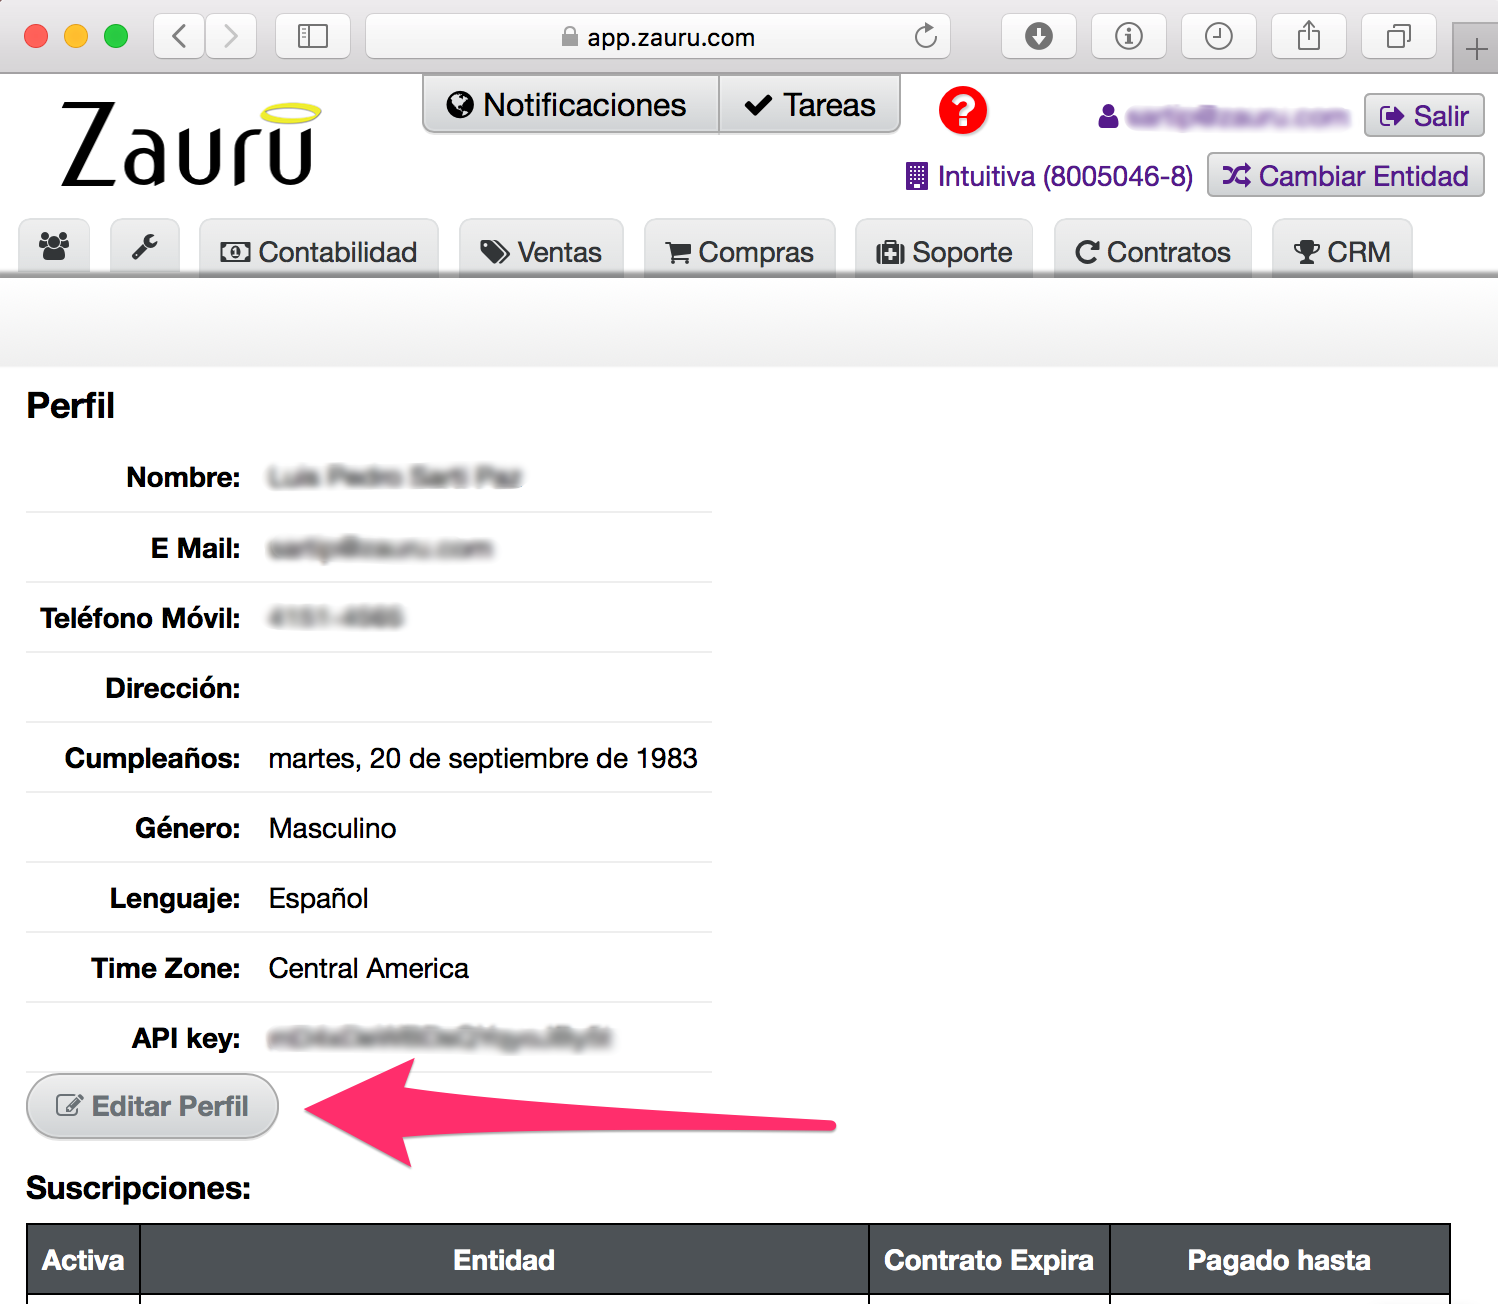Show all tabs overview icon
The image size is (1498, 1304).
point(1399,37)
